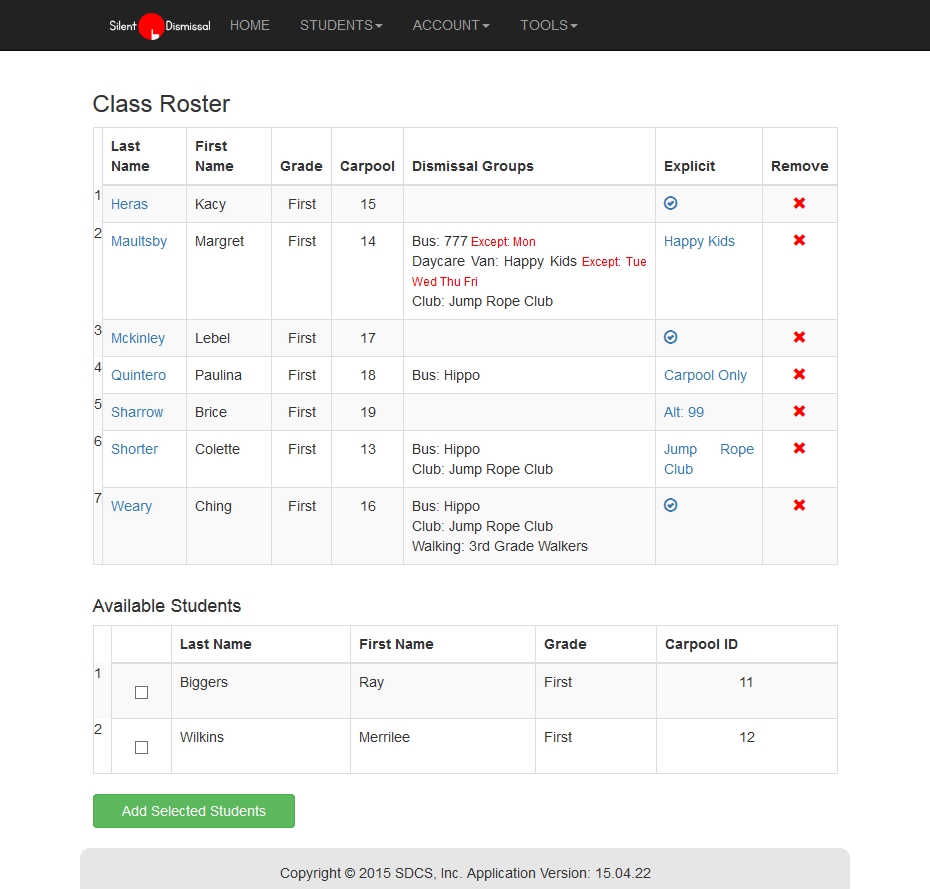
Task: Click the explicit check icon for Weary
Action: tap(671, 506)
